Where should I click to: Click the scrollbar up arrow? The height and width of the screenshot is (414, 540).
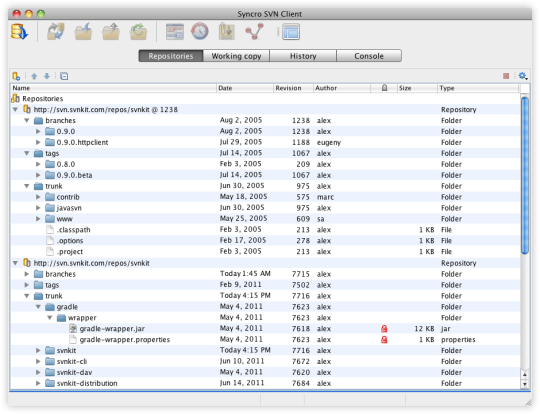point(525,374)
